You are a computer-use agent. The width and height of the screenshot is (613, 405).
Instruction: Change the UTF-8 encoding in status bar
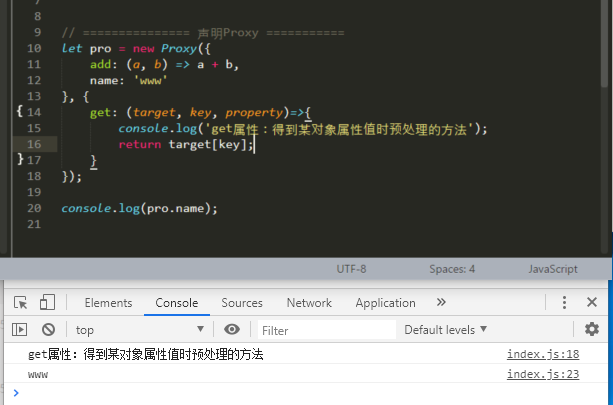click(351, 269)
